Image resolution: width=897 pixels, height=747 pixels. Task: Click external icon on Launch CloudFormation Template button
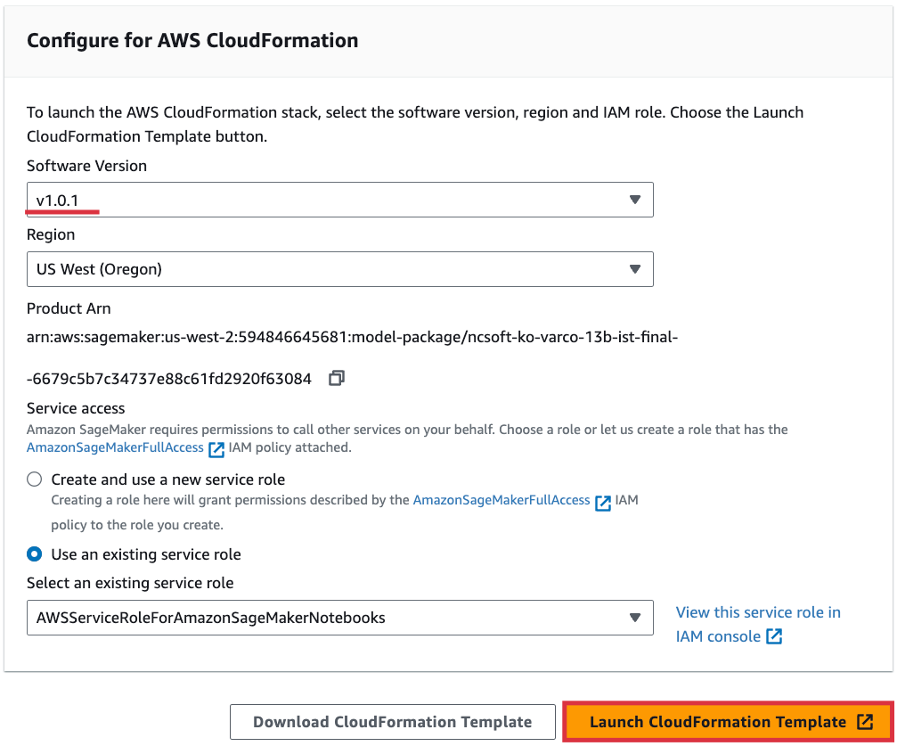(866, 722)
